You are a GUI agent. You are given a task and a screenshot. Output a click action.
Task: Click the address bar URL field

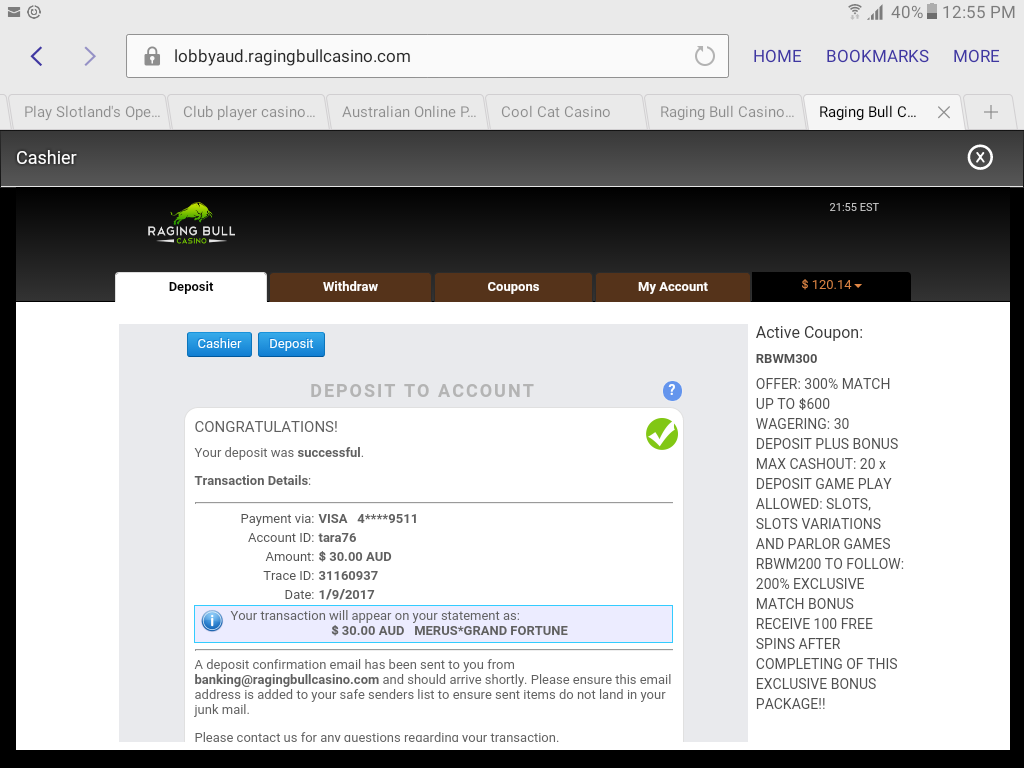point(427,56)
